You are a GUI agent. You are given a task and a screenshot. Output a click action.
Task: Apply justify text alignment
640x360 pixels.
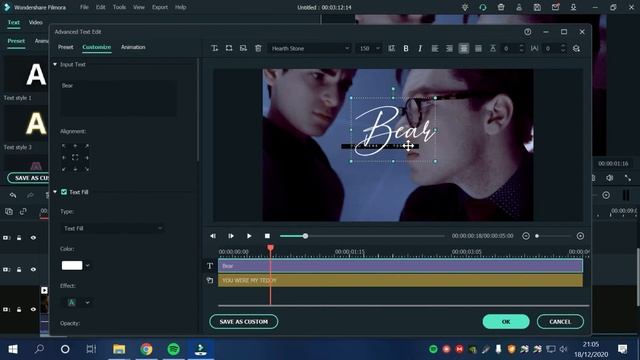coord(478,49)
